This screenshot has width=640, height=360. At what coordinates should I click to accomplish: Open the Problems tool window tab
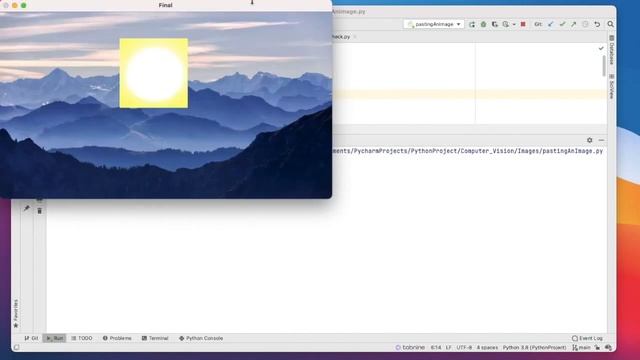point(117,338)
